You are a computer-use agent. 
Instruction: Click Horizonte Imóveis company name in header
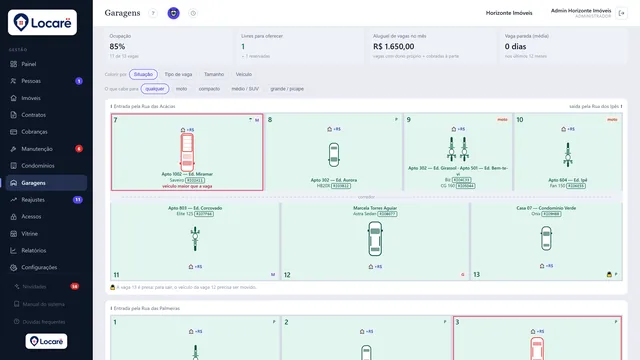click(x=509, y=13)
